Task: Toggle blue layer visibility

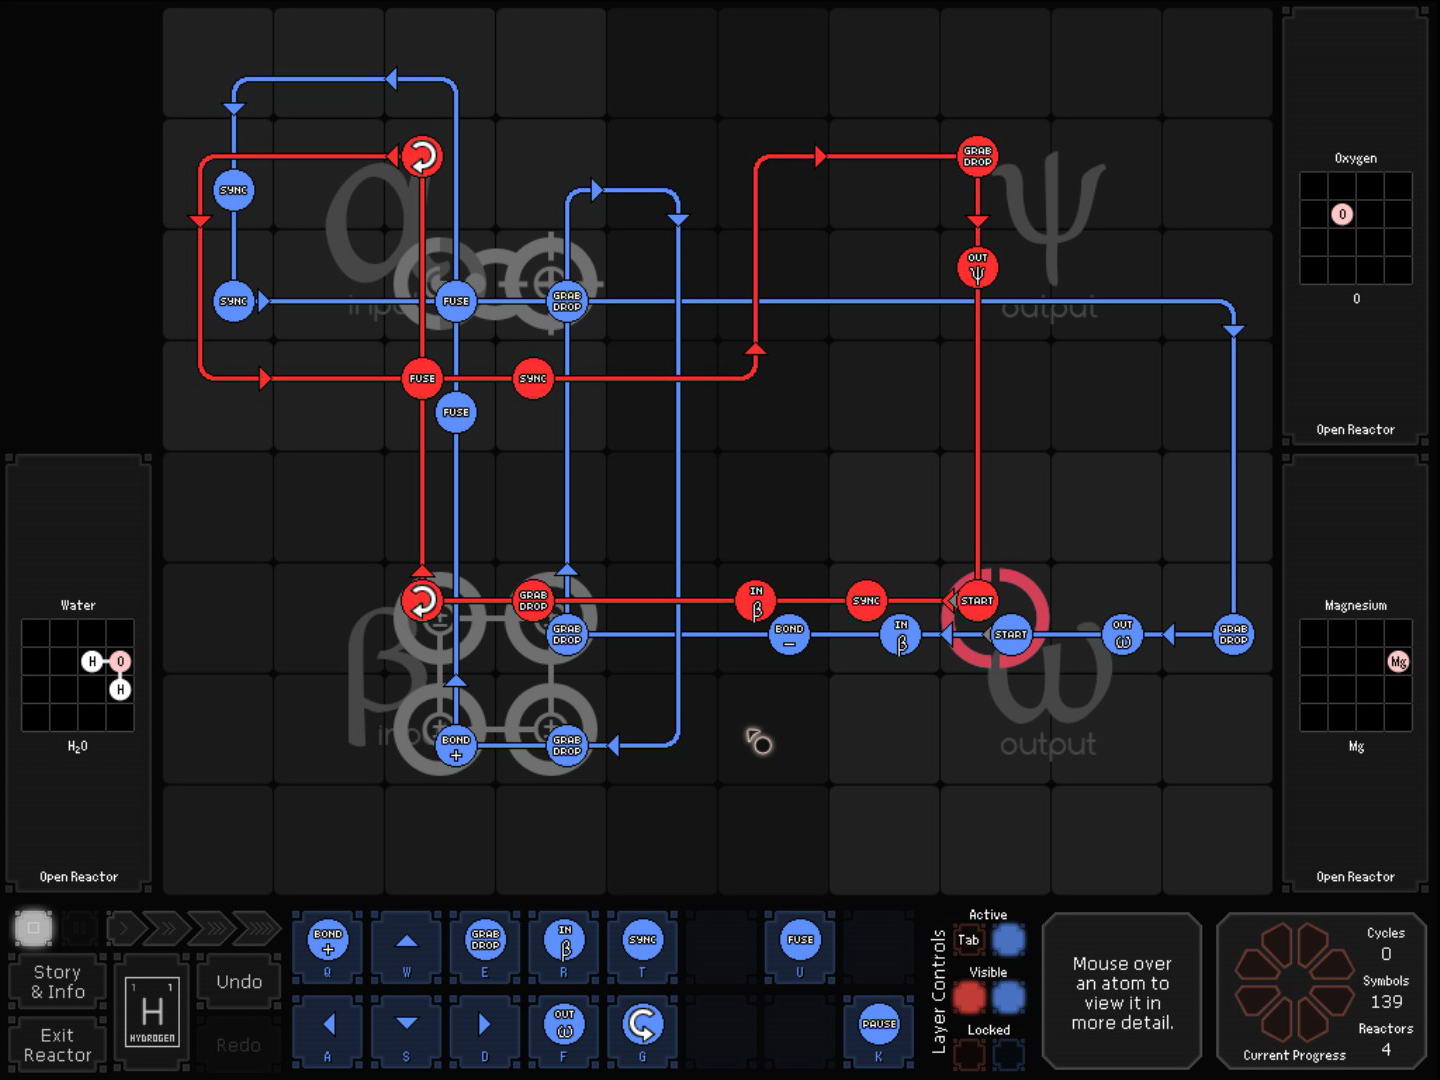Action: click(1008, 997)
